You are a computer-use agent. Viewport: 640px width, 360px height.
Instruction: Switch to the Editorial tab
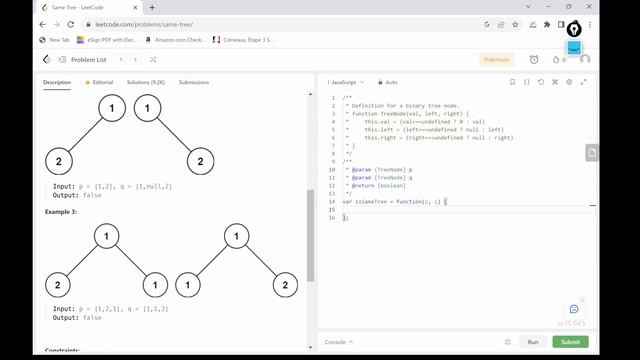pos(99,82)
